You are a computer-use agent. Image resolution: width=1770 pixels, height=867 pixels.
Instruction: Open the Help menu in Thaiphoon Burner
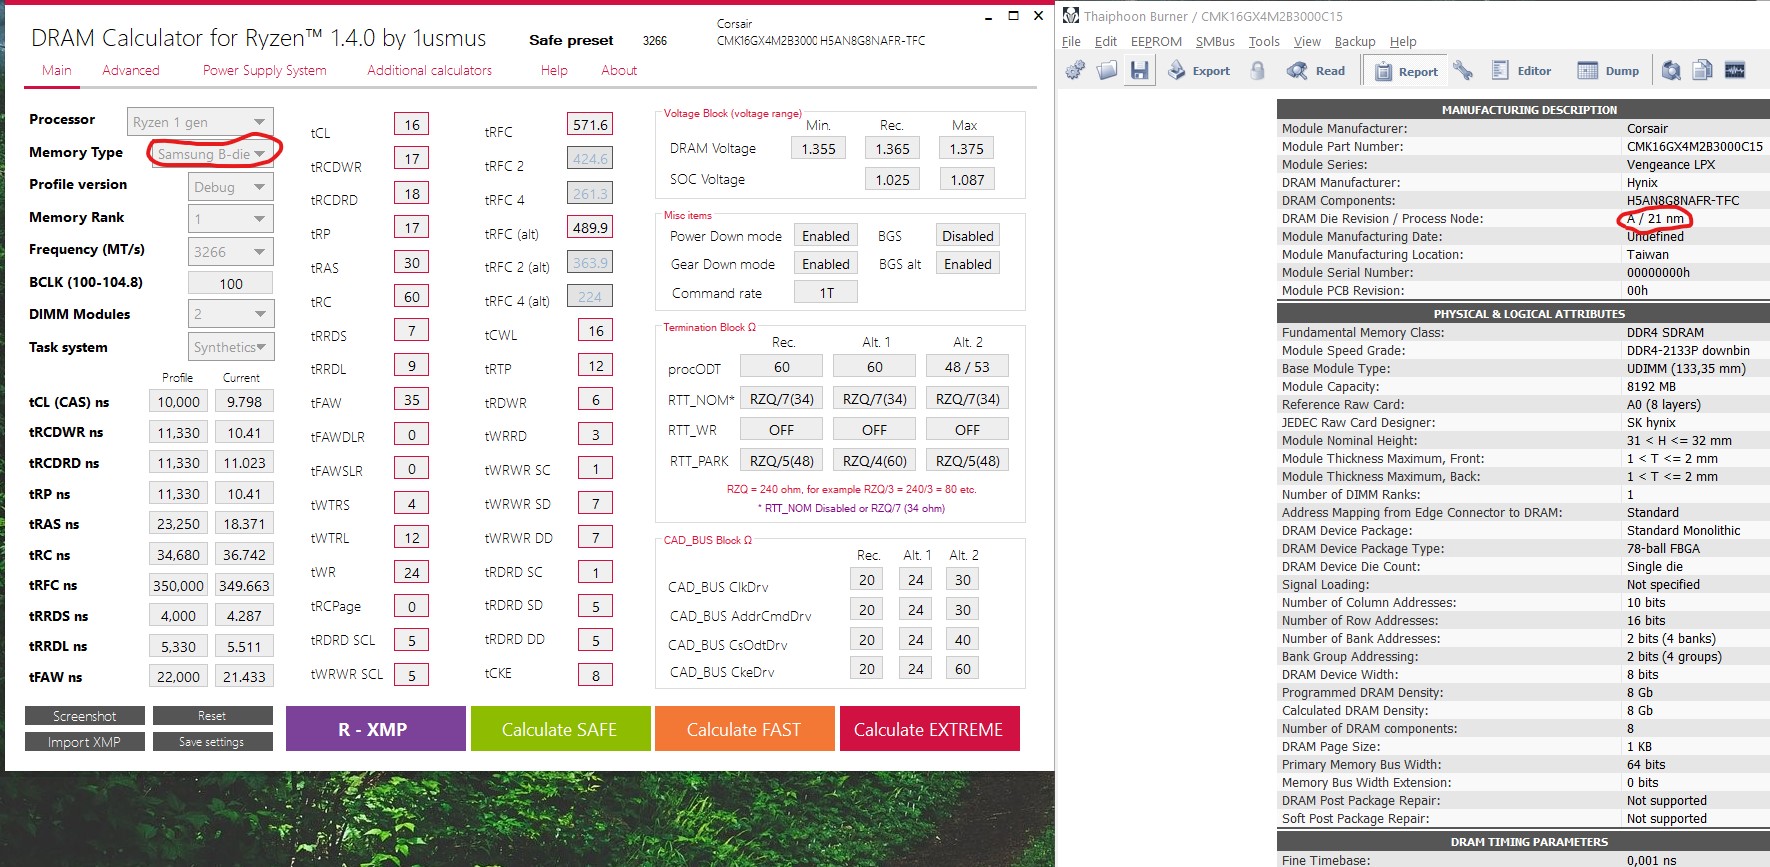(1403, 41)
